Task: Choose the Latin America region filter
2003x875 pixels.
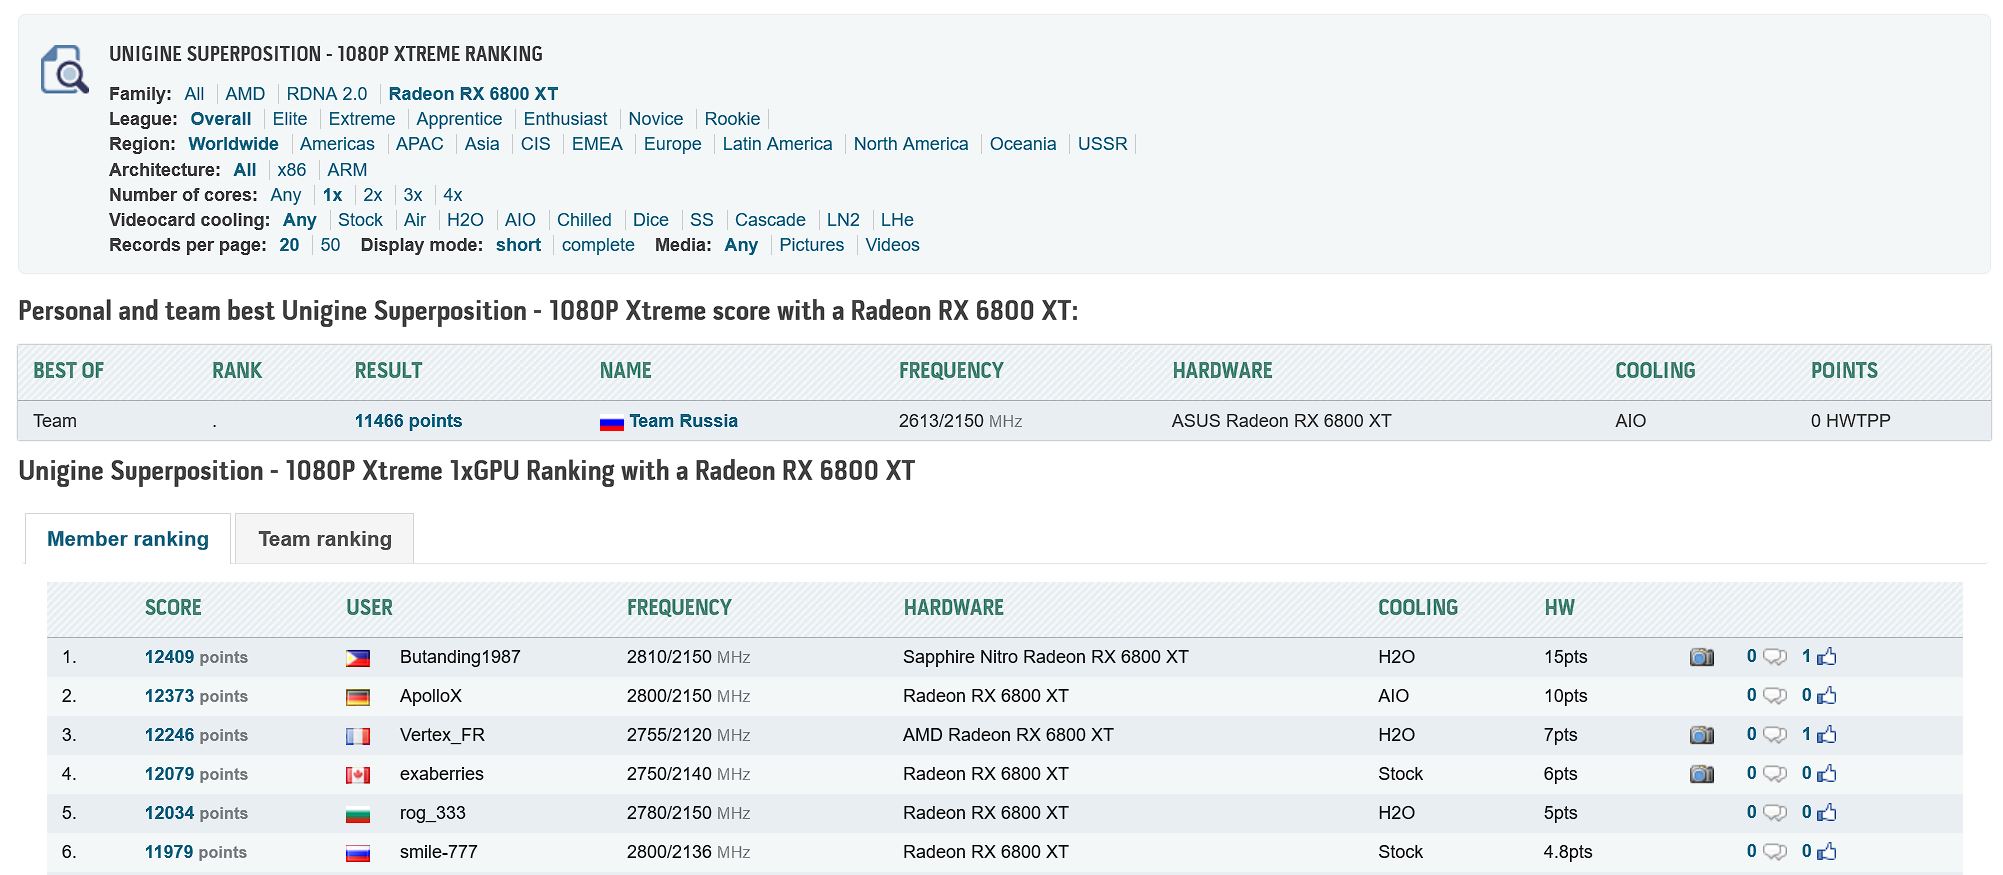Action: click(x=777, y=144)
